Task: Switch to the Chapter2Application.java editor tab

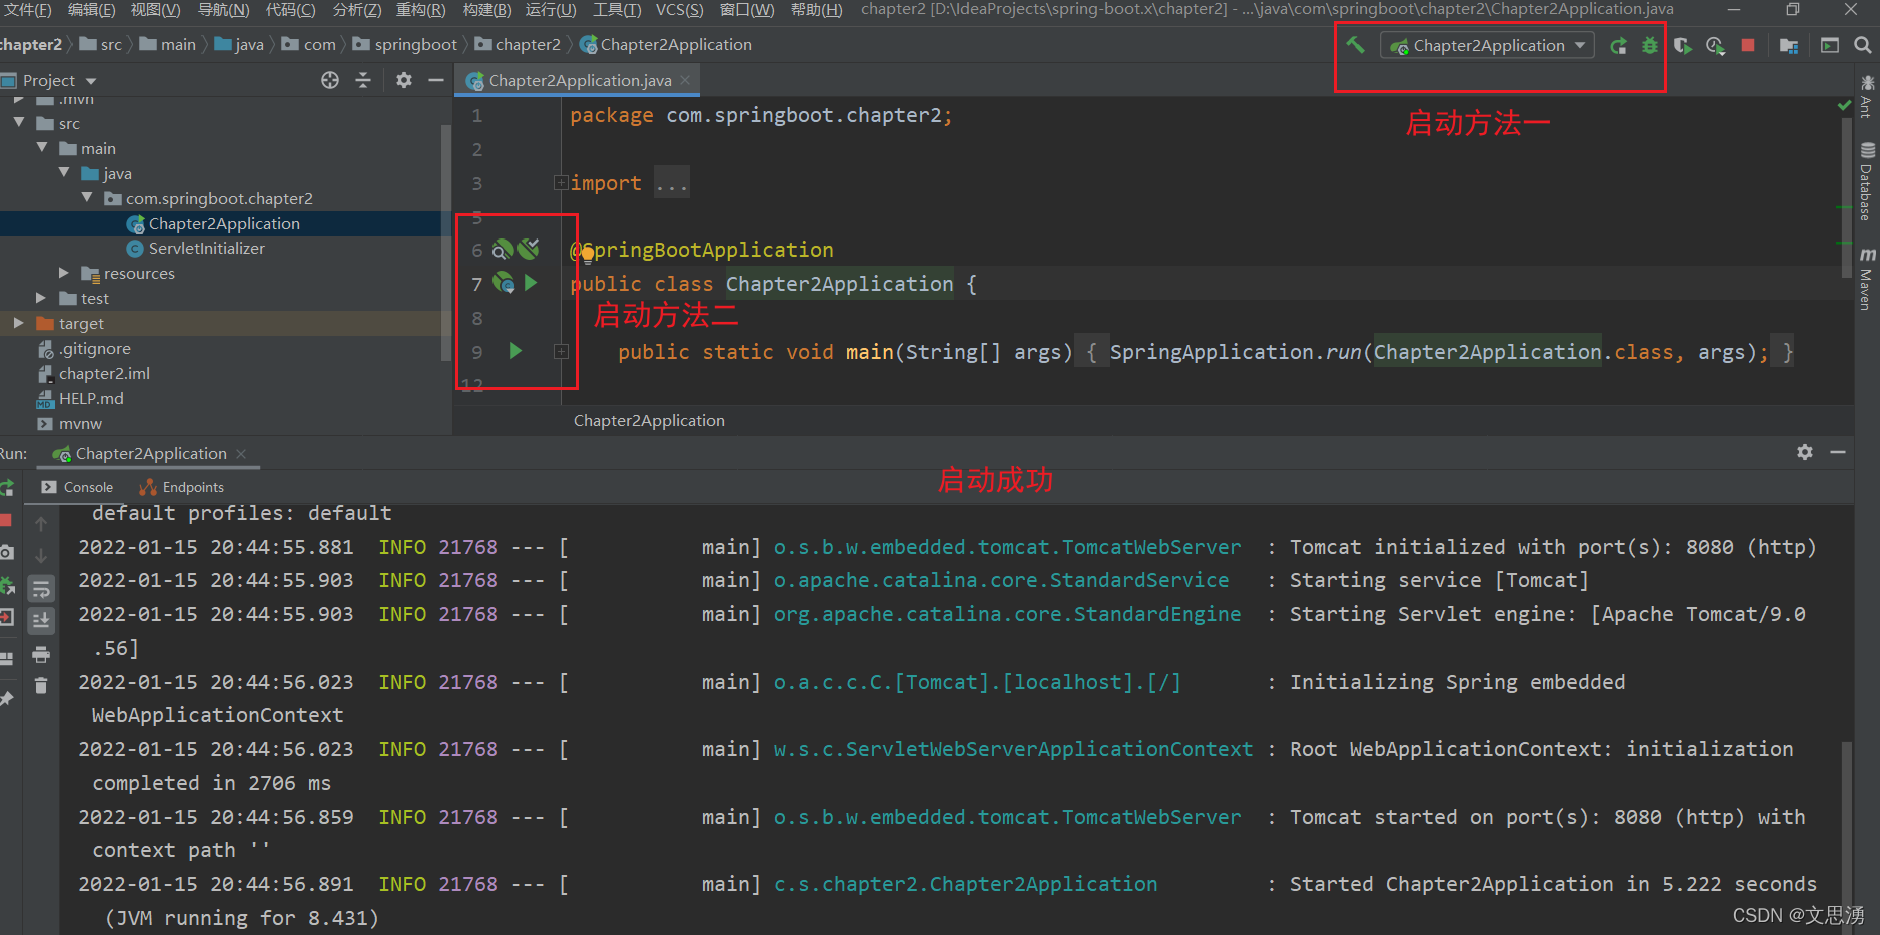Action: point(579,80)
